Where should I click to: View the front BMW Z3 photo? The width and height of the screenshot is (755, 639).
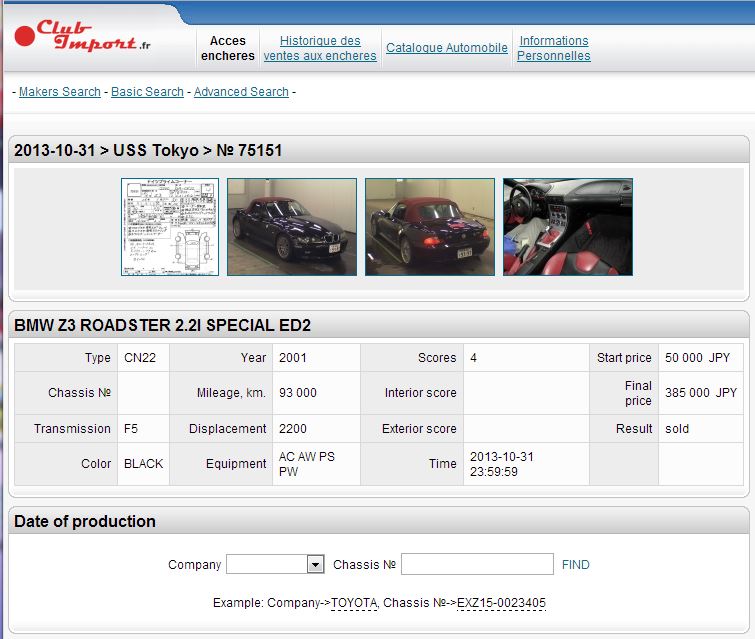click(x=291, y=227)
